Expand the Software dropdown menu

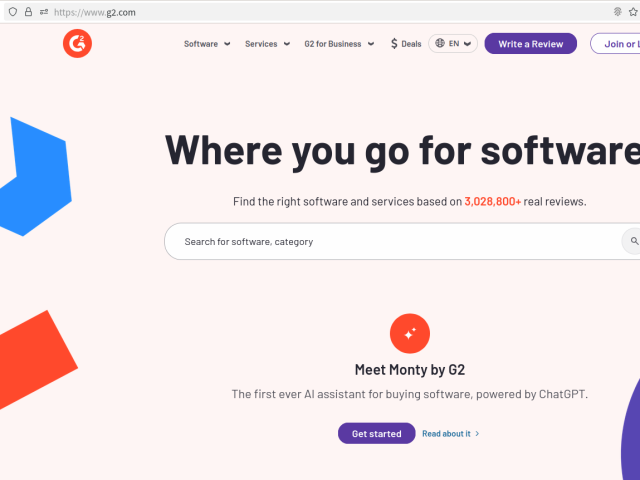pyautogui.click(x=207, y=44)
